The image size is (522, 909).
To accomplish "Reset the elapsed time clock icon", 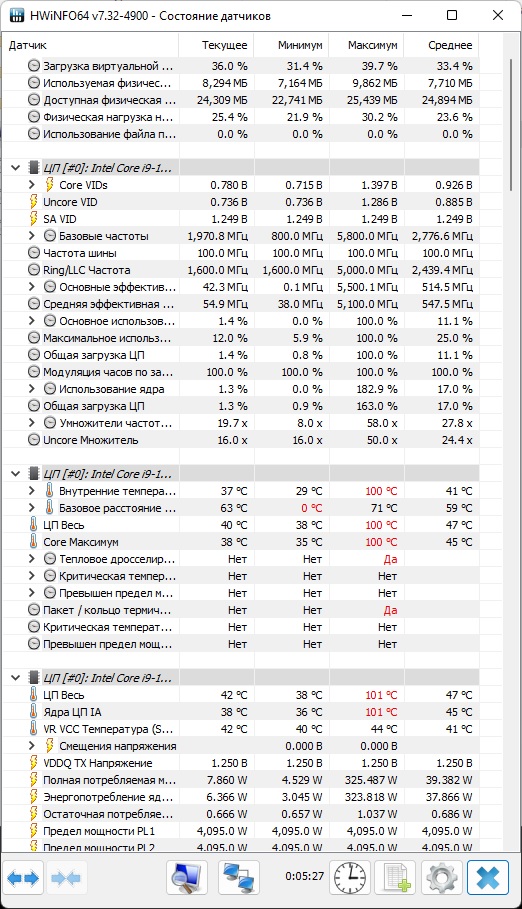I will (x=350, y=878).
